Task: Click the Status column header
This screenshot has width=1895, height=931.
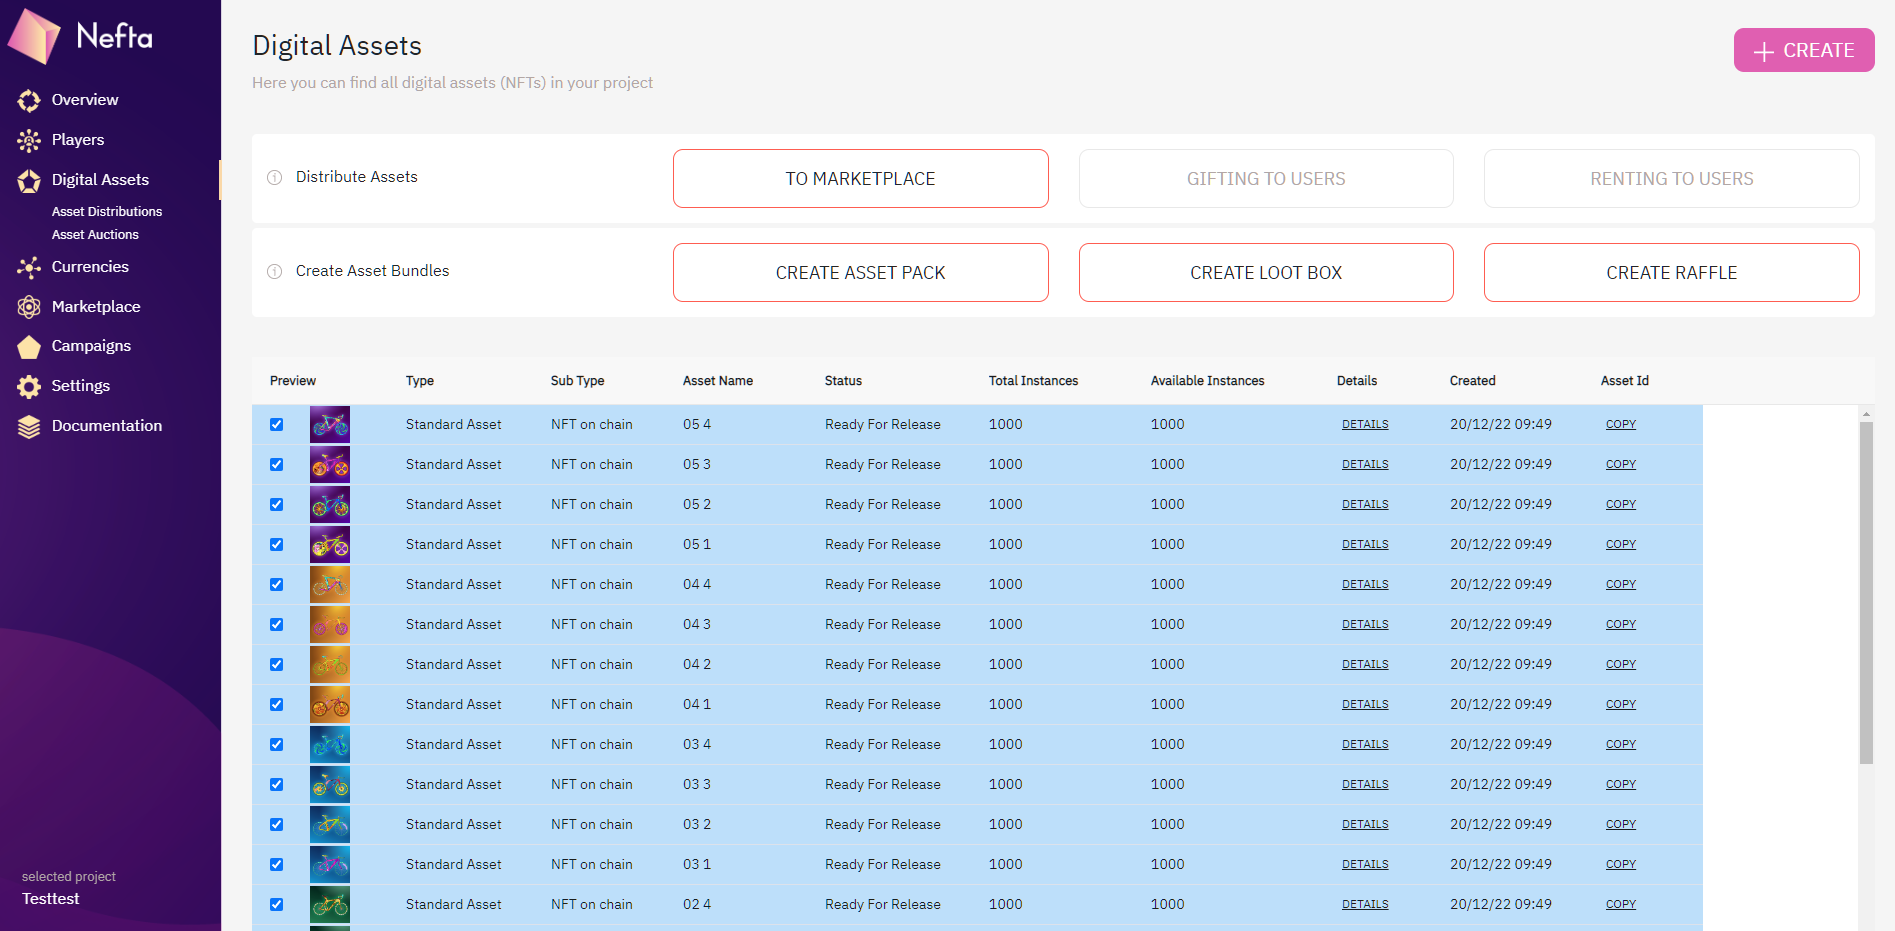Action: 843,381
